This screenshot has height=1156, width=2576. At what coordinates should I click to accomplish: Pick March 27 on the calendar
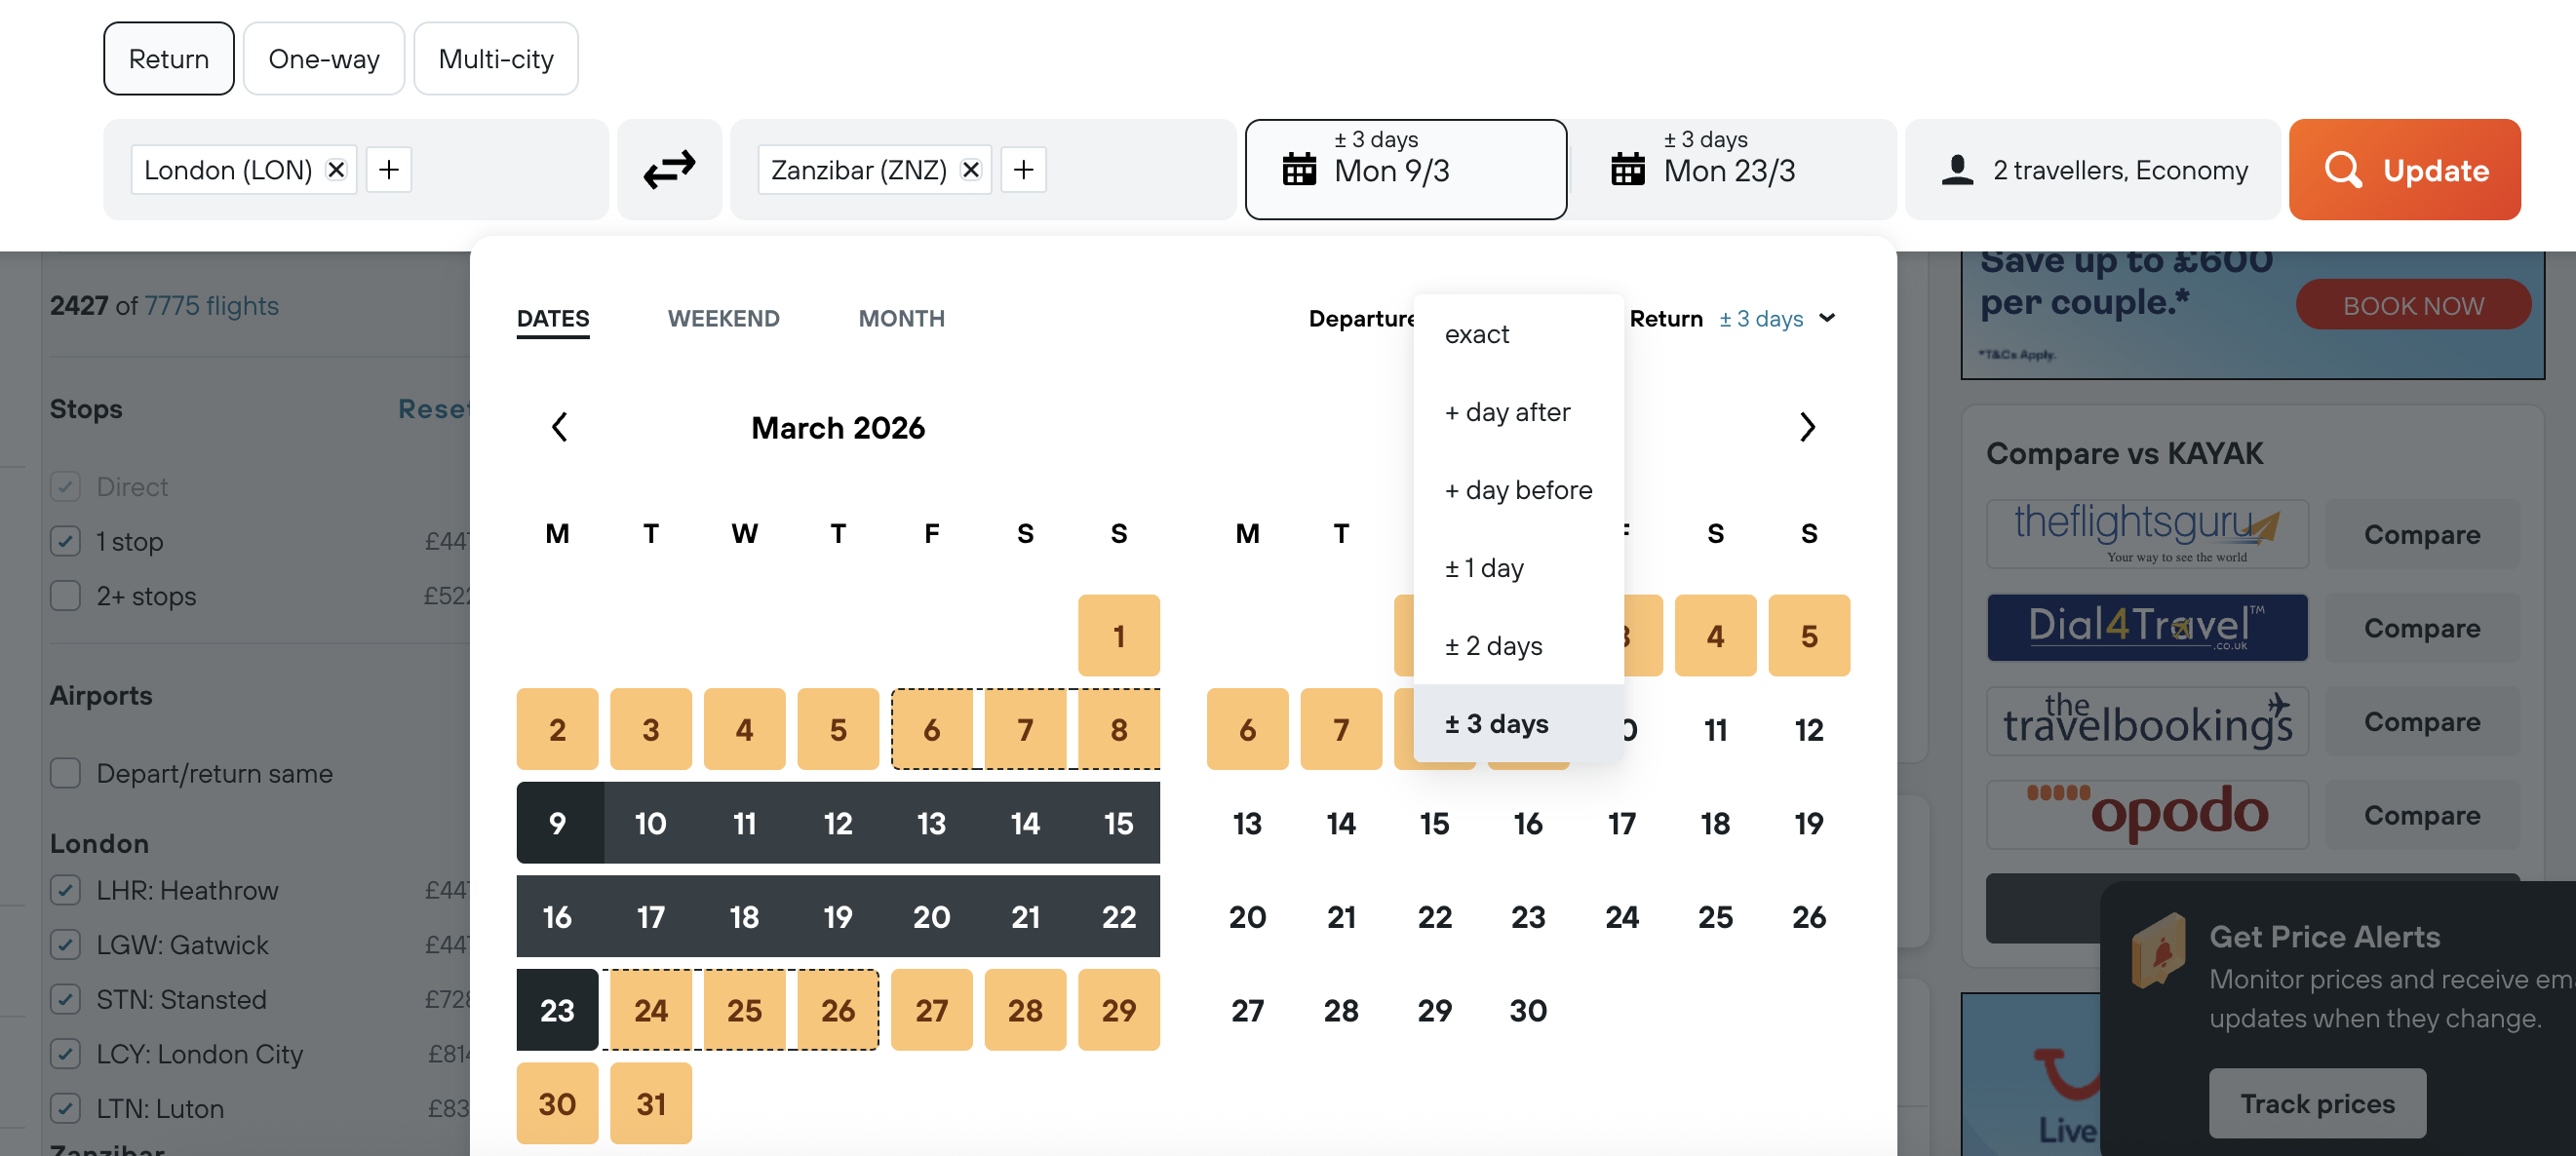(931, 1010)
